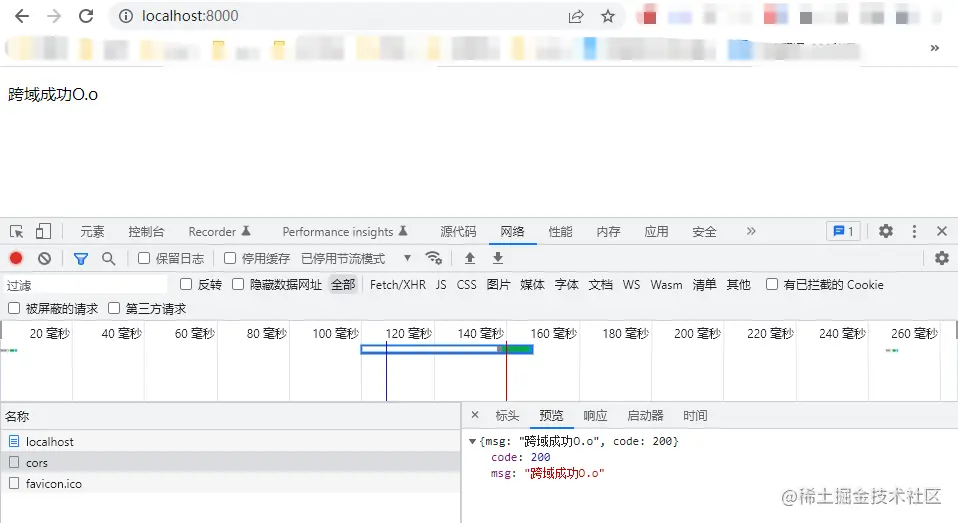Viewport: 958px width, 523px height.
Task: Collapse the JSON preview object
Action: (x=472, y=441)
